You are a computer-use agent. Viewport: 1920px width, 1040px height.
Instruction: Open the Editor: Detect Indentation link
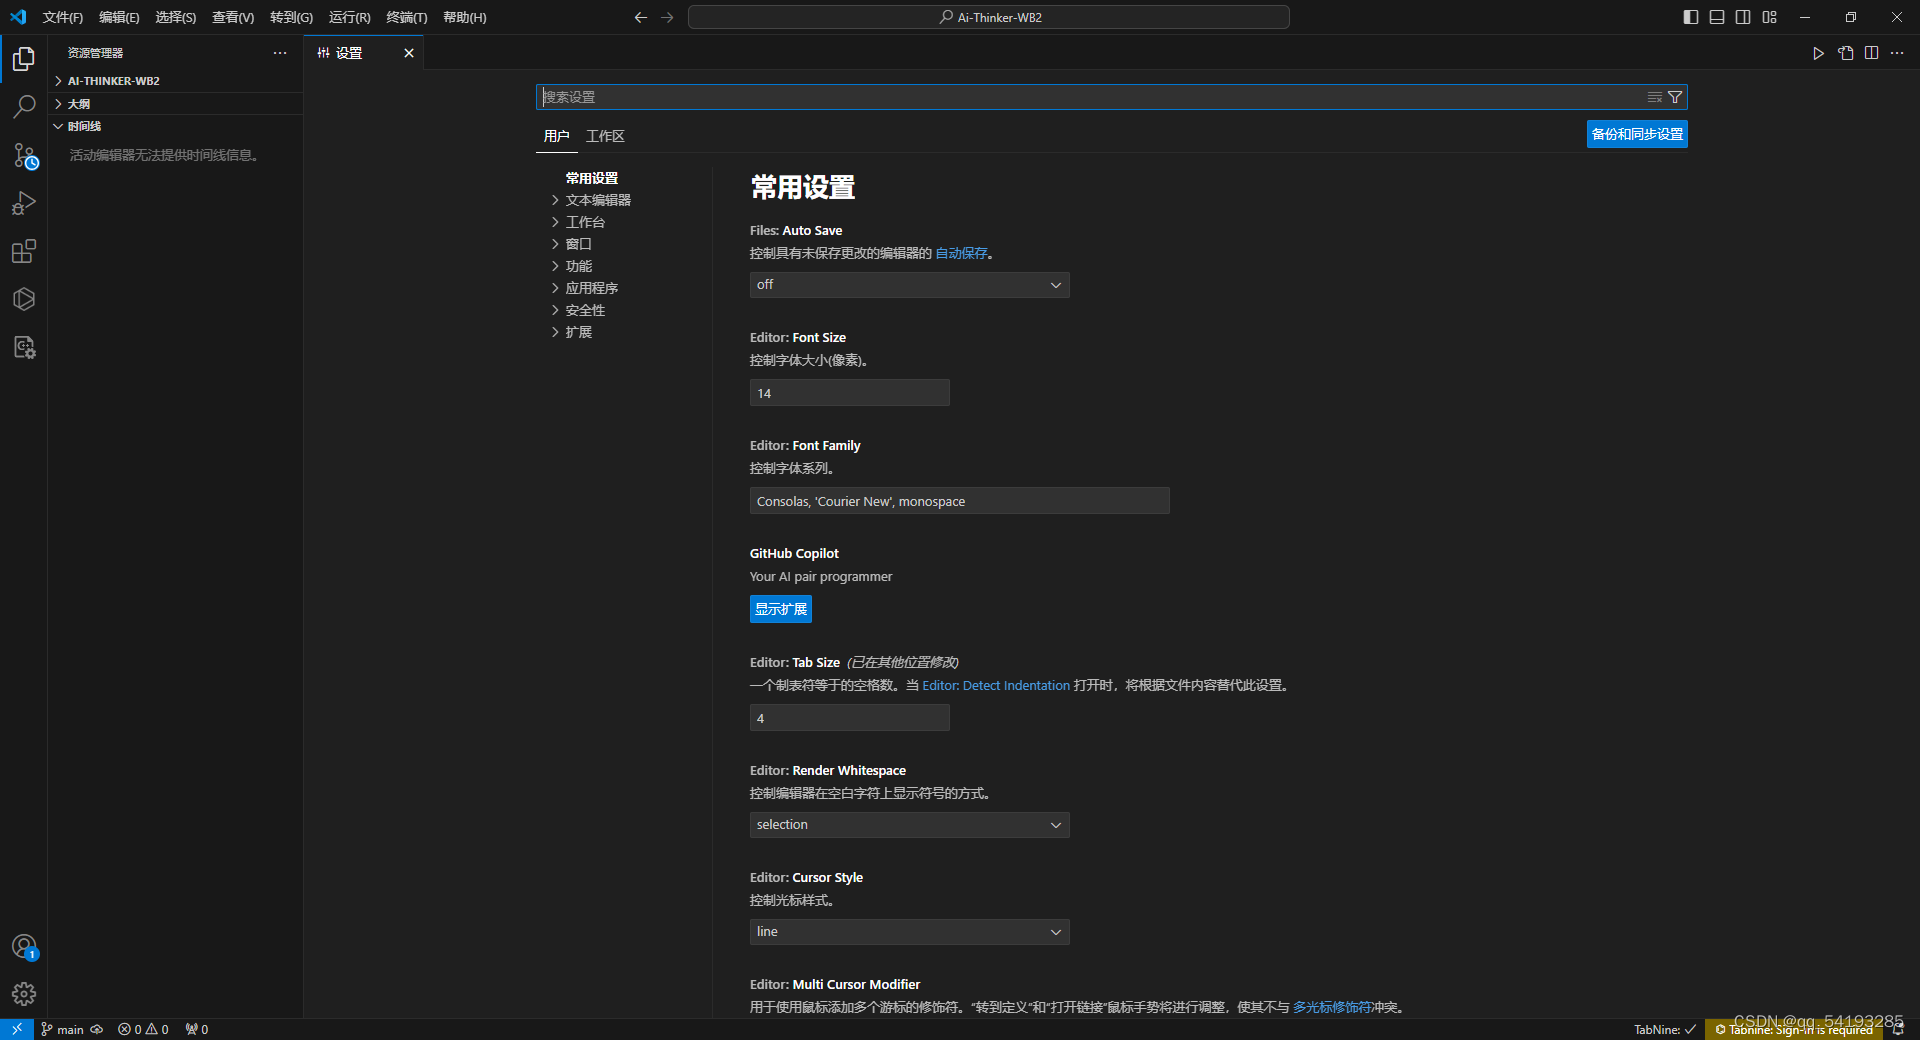click(996, 685)
